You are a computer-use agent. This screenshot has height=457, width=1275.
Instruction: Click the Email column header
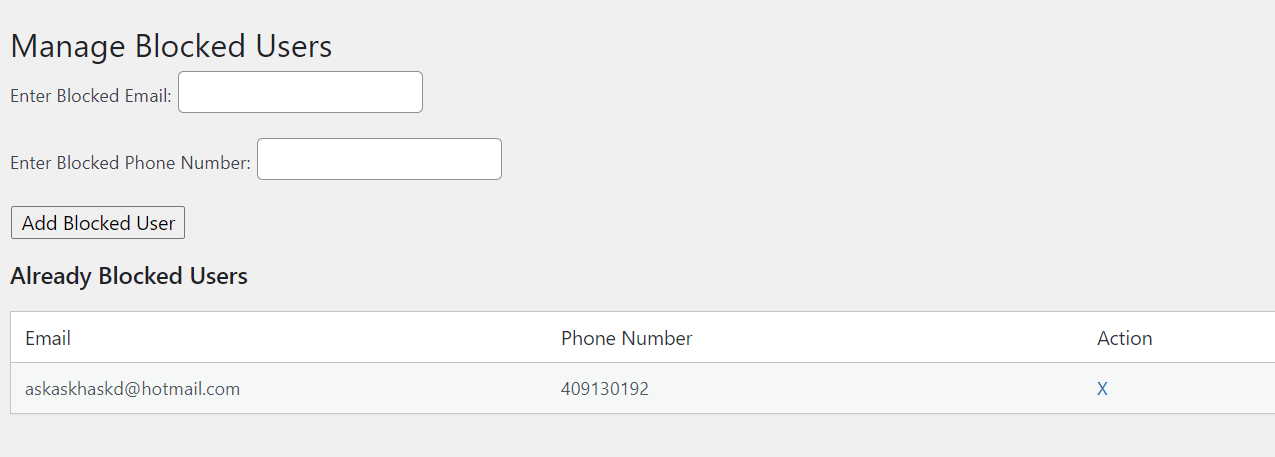coord(48,338)
